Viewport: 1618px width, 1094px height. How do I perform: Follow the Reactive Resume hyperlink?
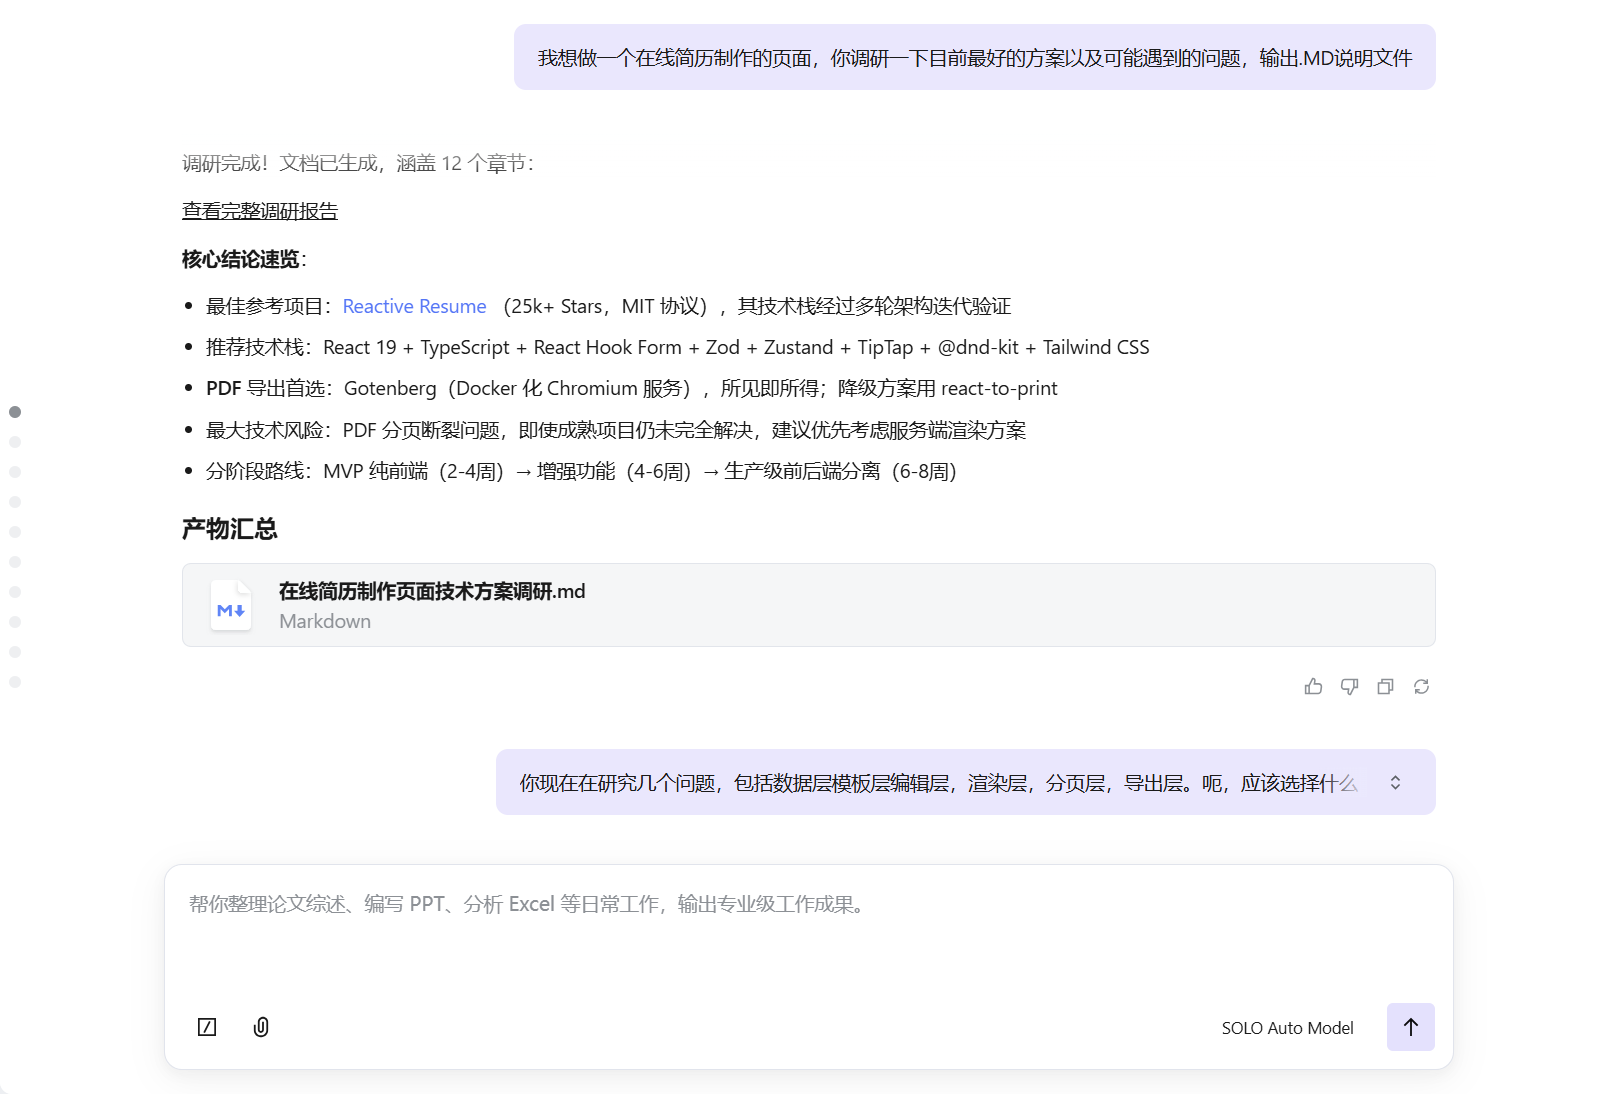point(414,306)
